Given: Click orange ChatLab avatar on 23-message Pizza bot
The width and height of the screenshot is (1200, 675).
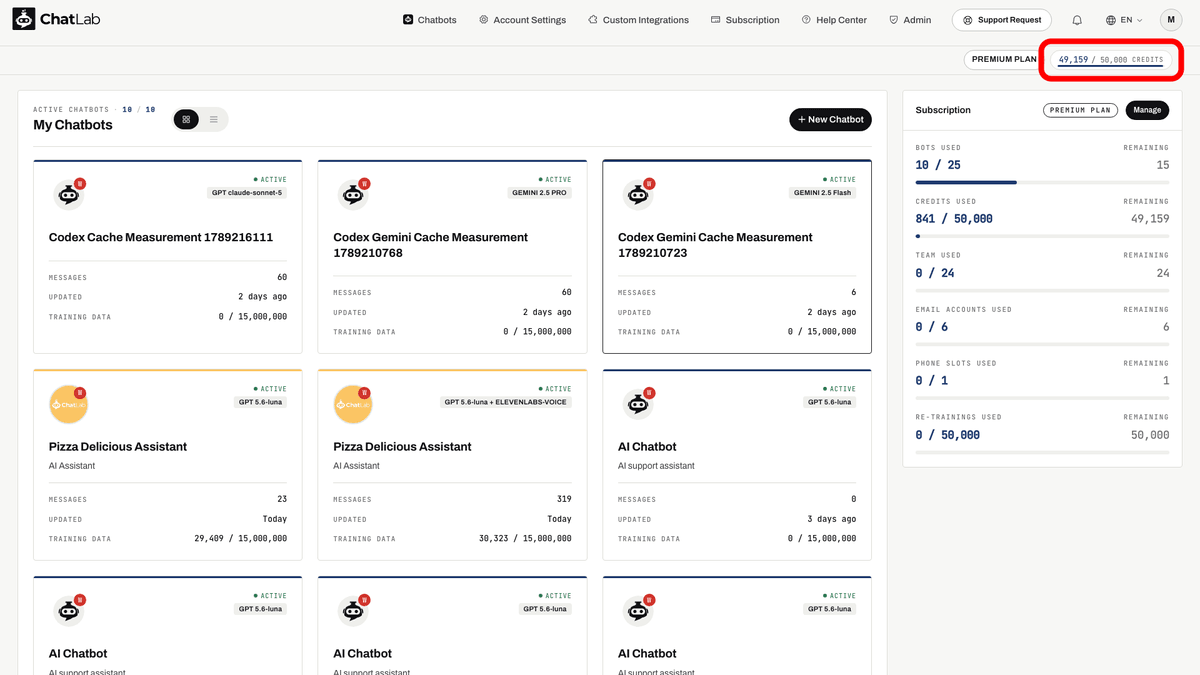Looking at the screenshot, I should pyautogui.click(x=68, y=404).
